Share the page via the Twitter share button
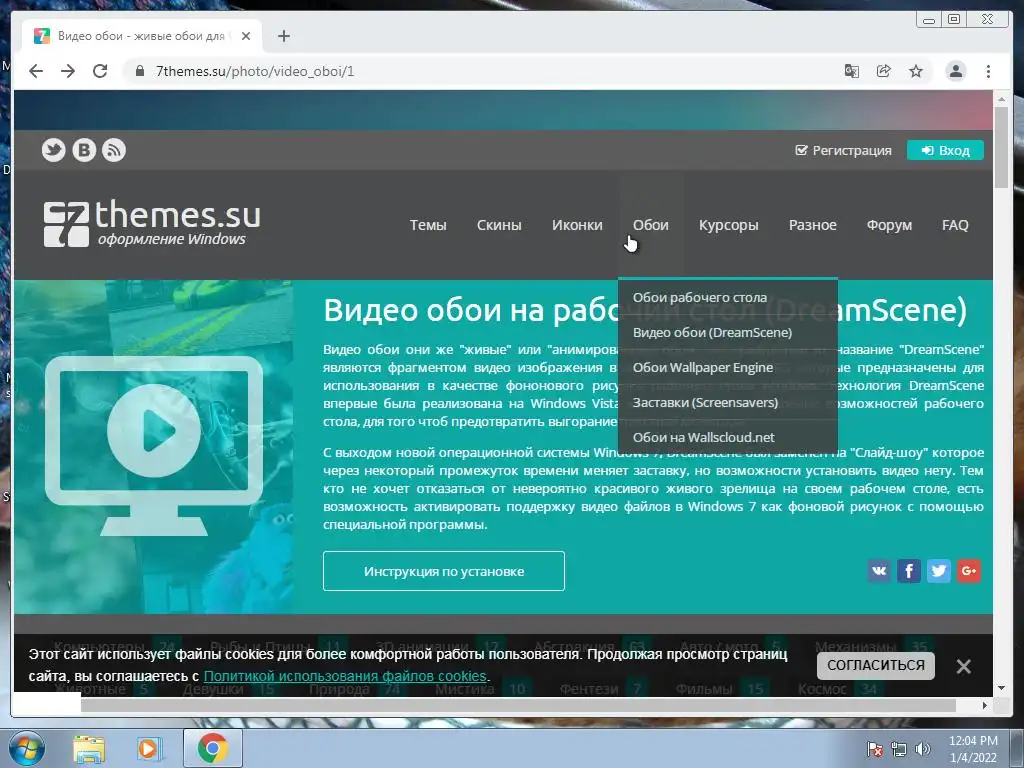This screenshot has height=768, width=1024. tap(939, 571)
